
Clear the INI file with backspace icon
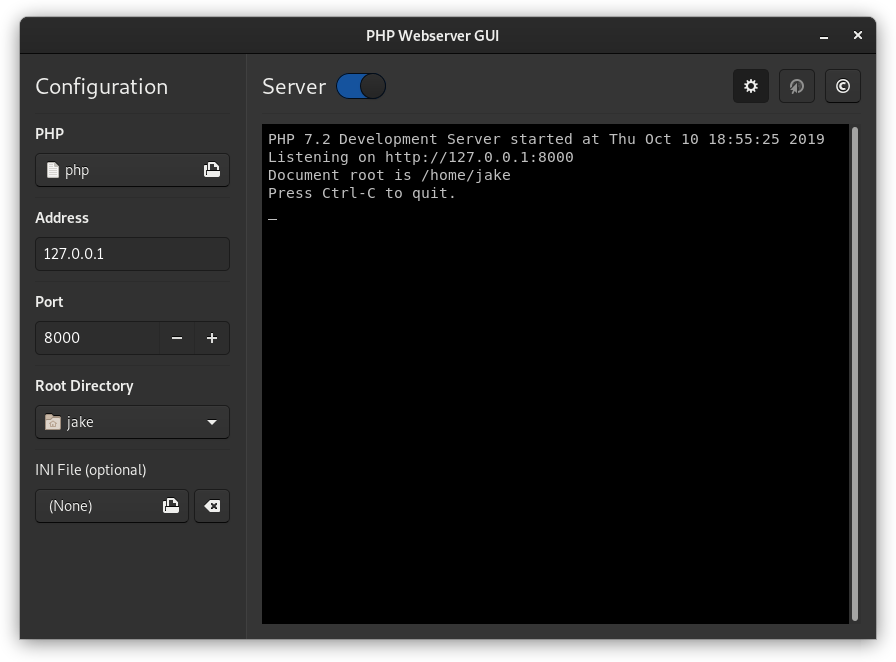point(212,506)
